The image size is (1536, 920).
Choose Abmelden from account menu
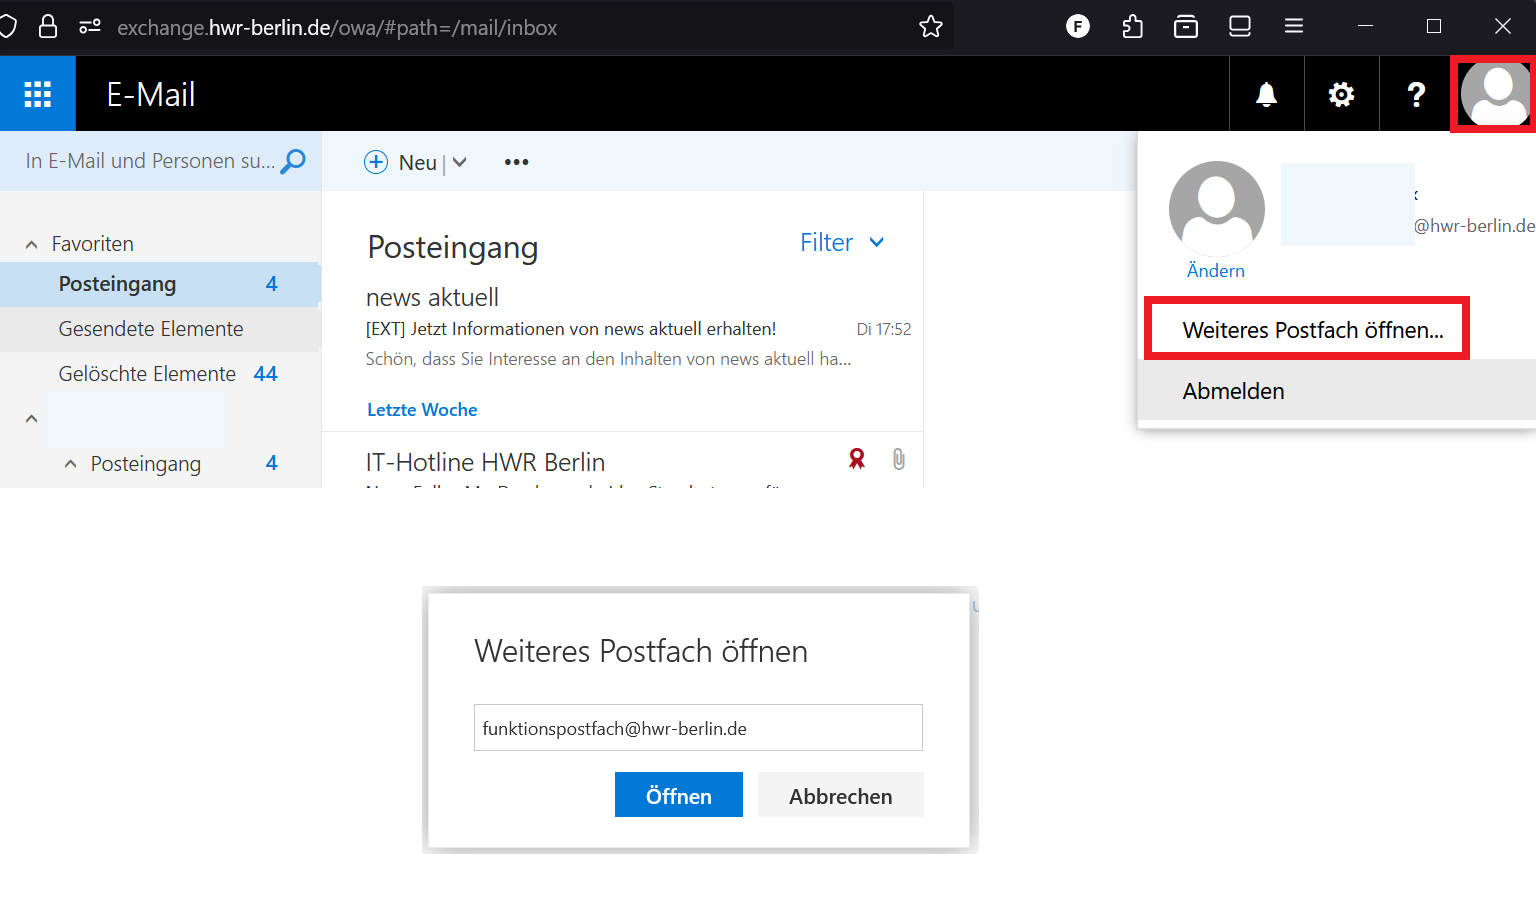pos(1233,391)
